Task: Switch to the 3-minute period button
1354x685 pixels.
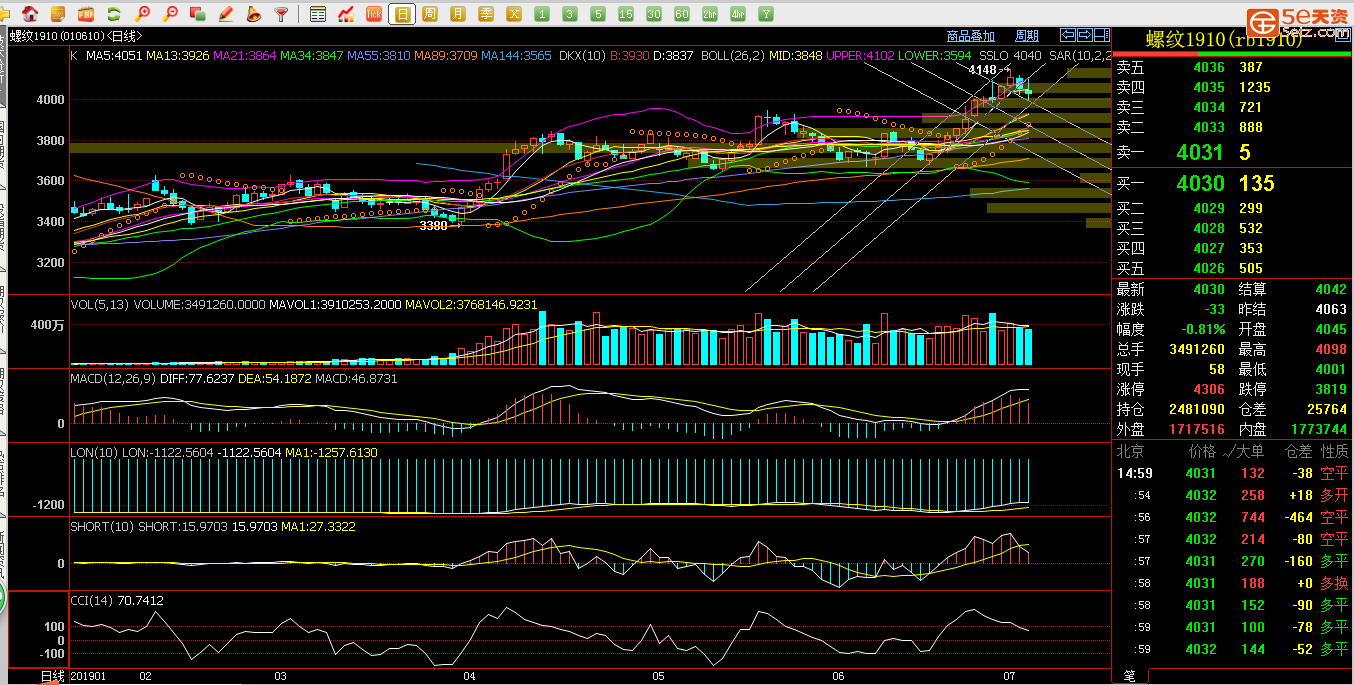Action: (570, 14)
